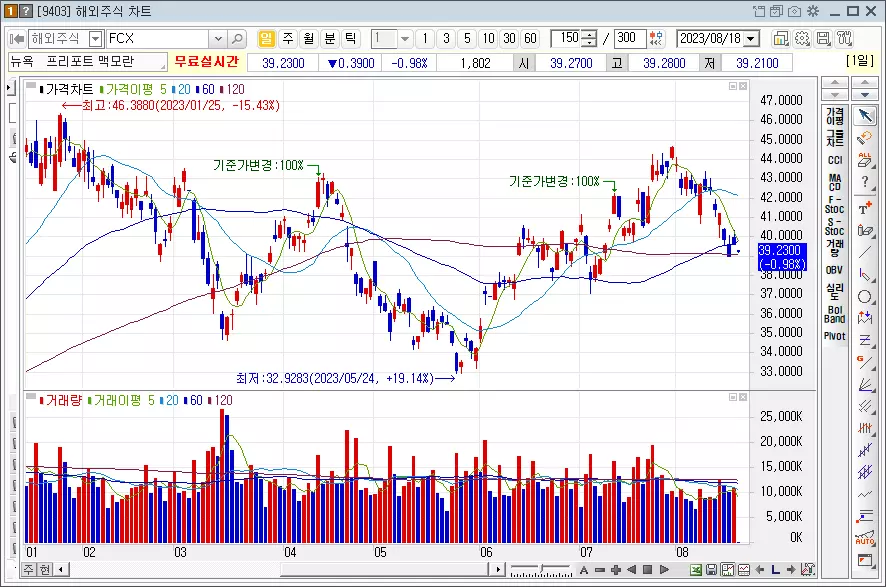Select weekly 주 period toggle
886x587 pixels.
pos(288,38)
